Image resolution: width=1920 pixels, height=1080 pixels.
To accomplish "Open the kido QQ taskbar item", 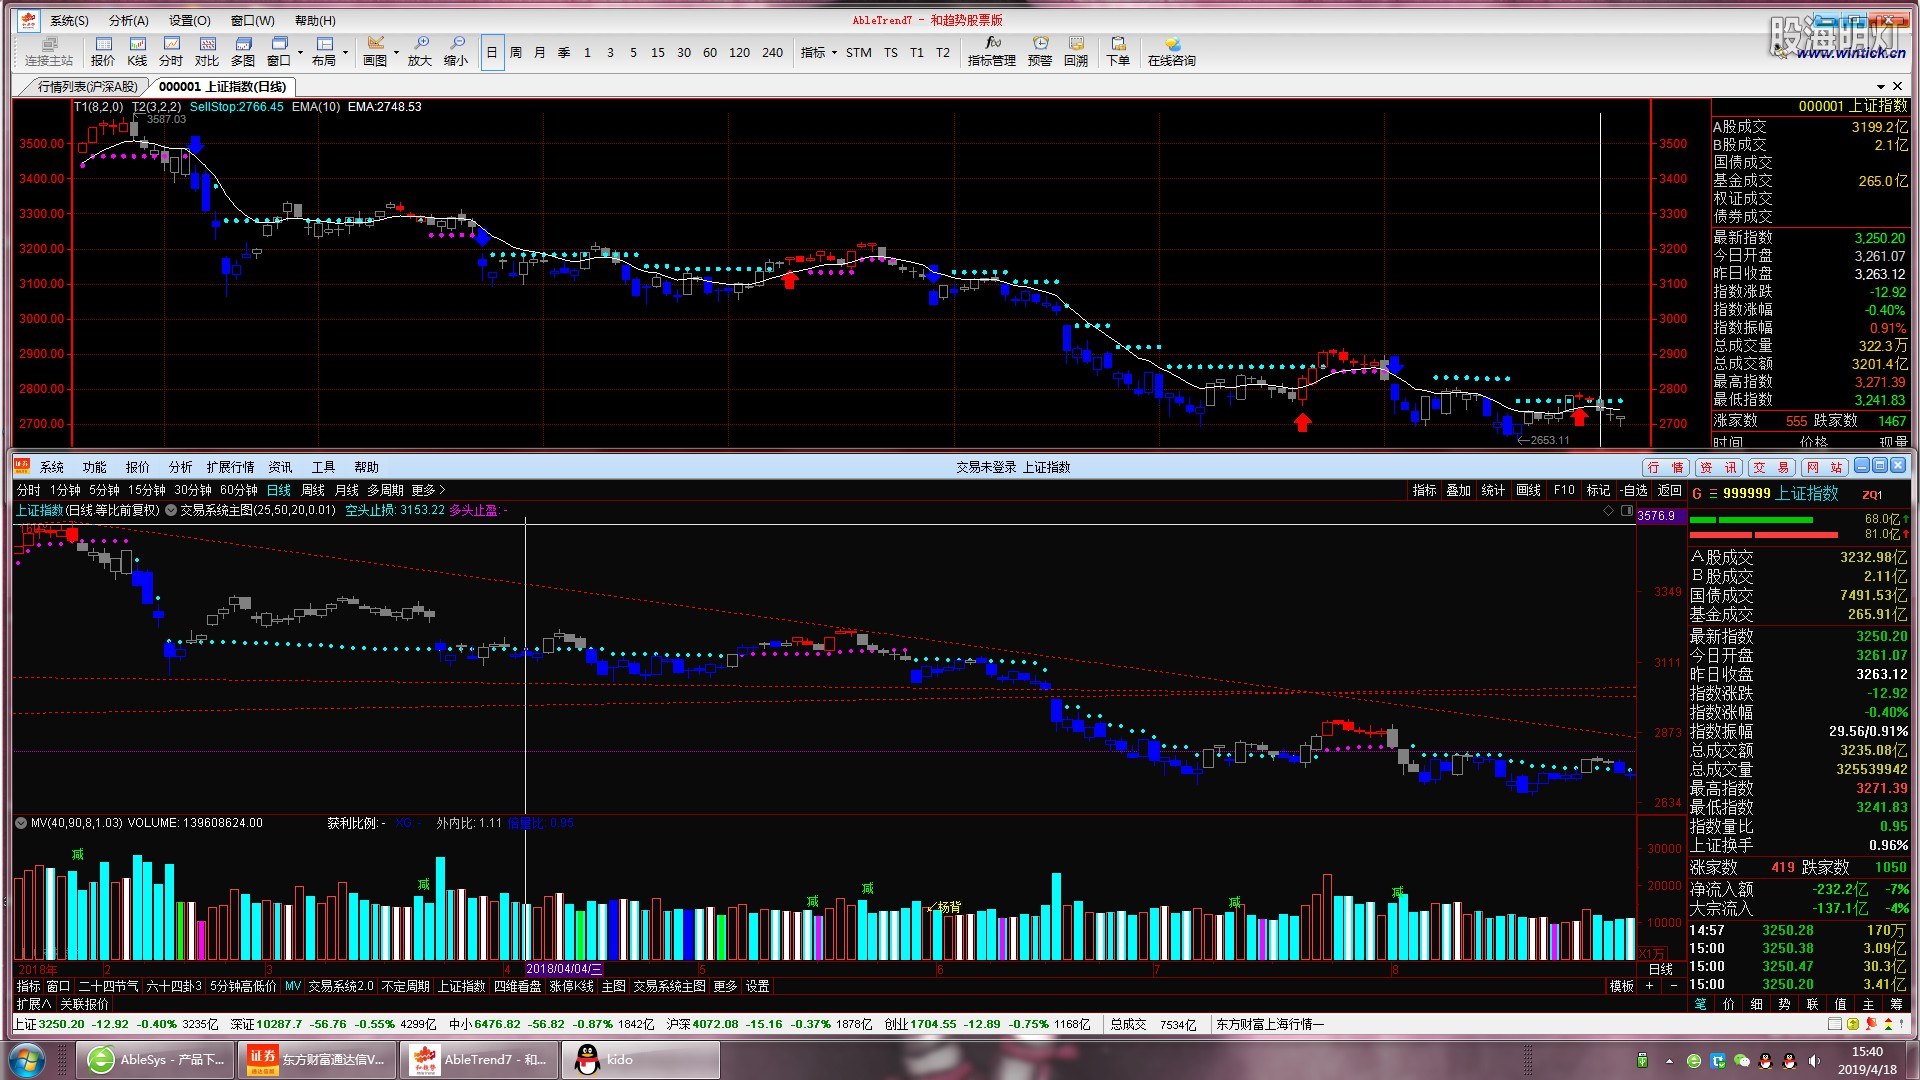I will tap(640, 1060).
